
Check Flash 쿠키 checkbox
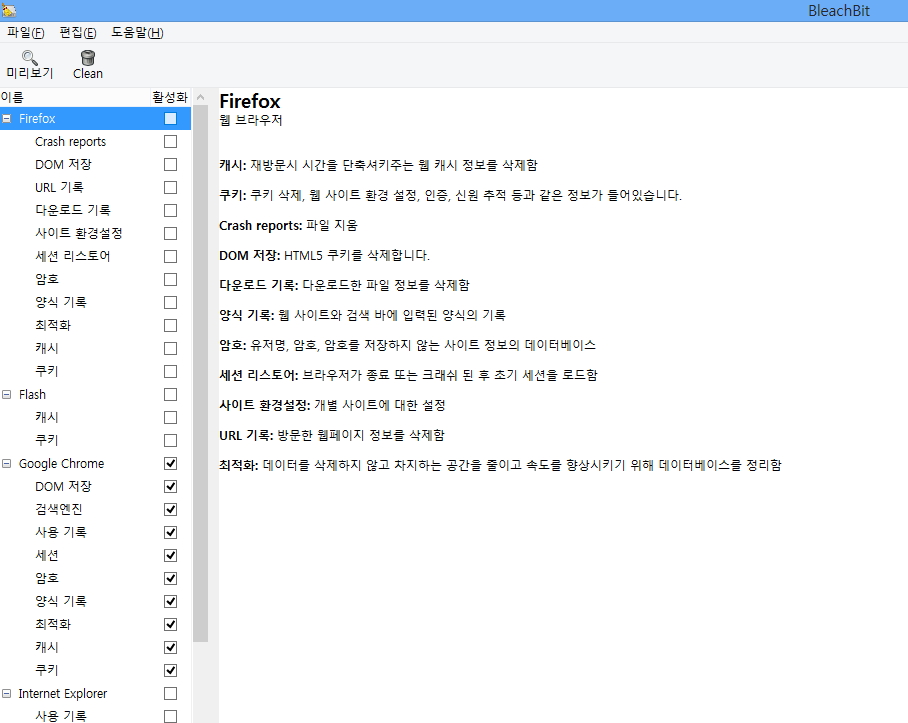pyautogui.click(x=170, y=441)
